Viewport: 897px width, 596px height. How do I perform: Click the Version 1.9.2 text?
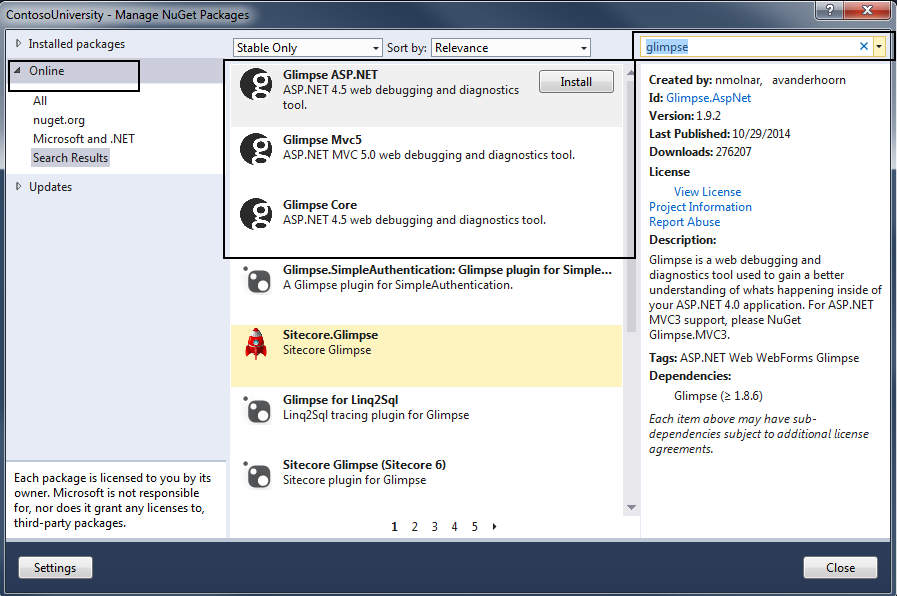coord(685,116)
